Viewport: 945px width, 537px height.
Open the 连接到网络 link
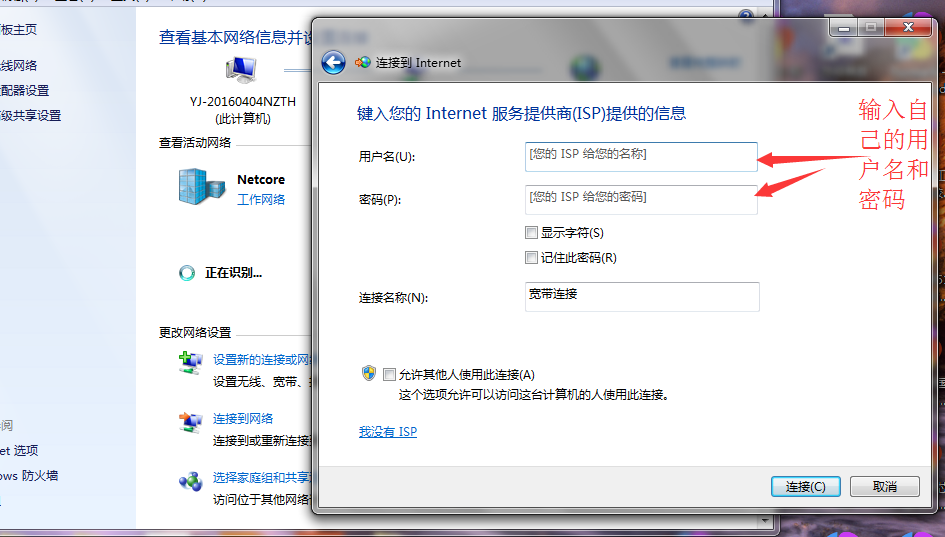click(243, 418)
